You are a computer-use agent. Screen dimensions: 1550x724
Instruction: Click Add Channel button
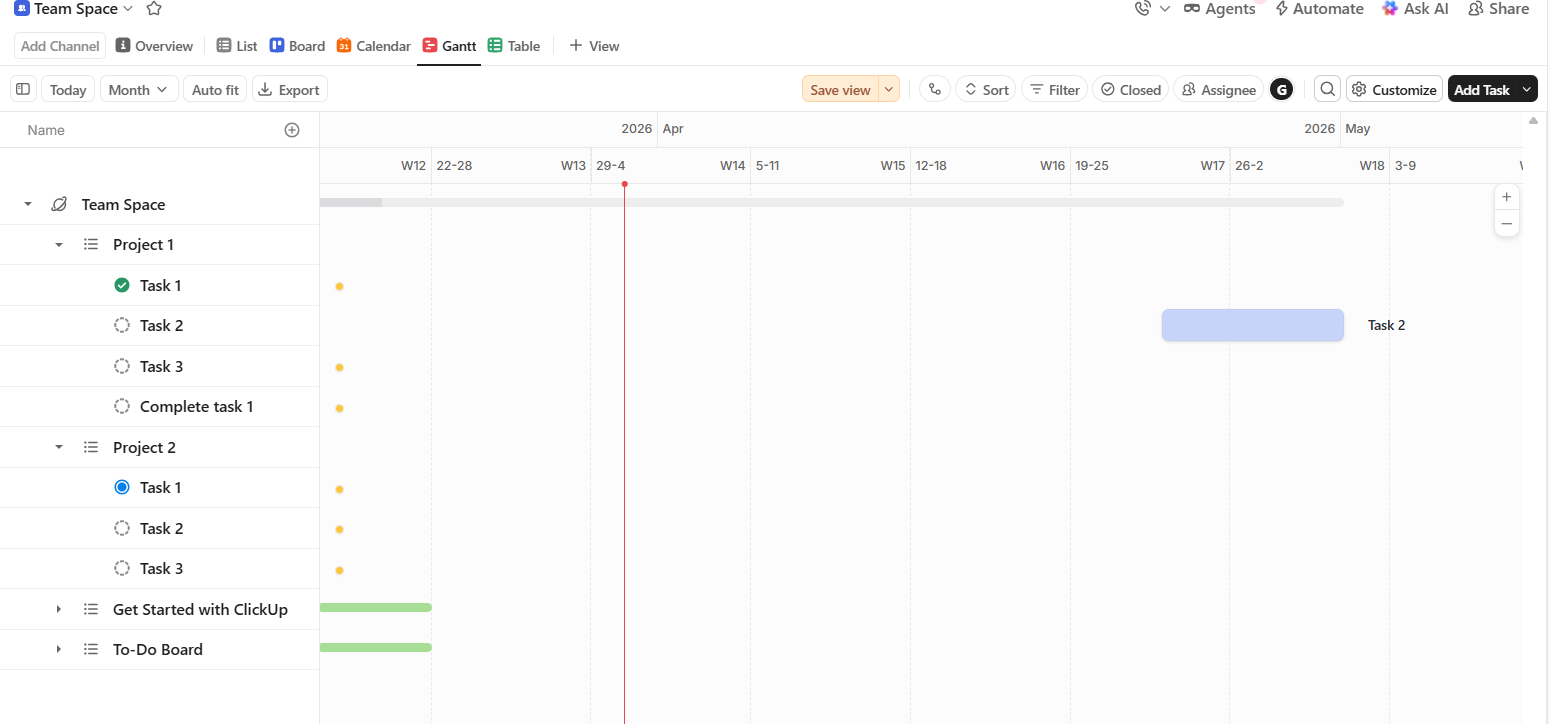tap(61, 46)
